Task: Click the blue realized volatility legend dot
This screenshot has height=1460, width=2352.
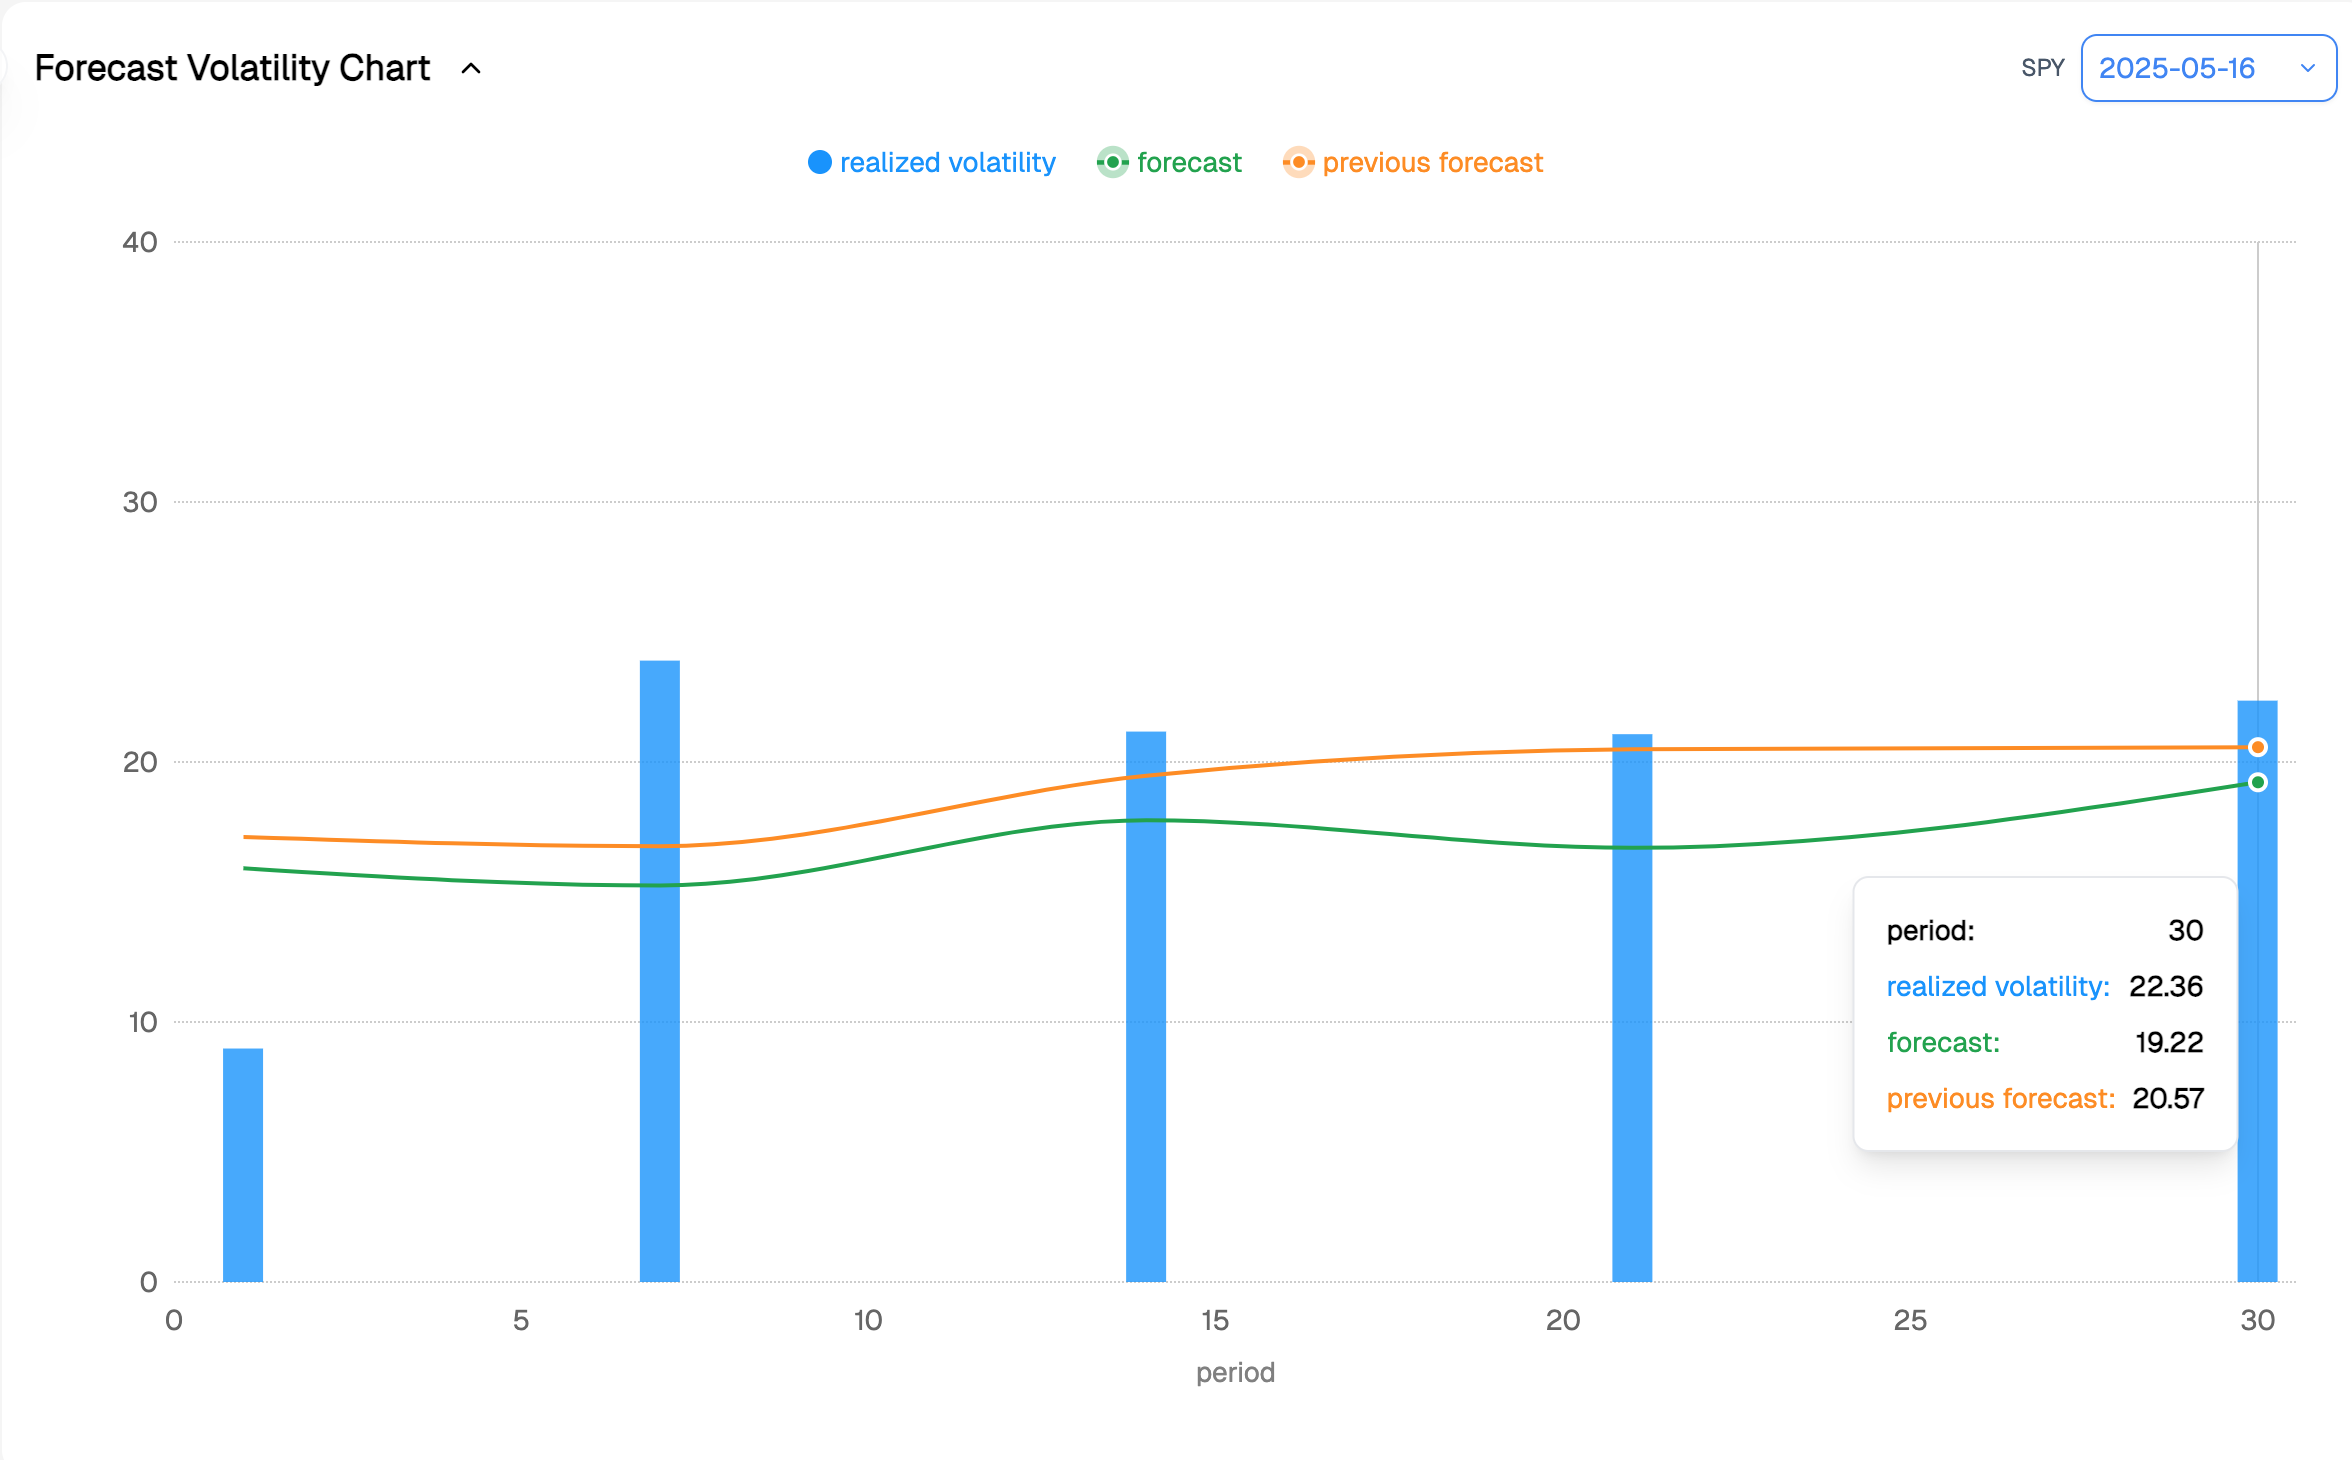Action: pos(819,162)
